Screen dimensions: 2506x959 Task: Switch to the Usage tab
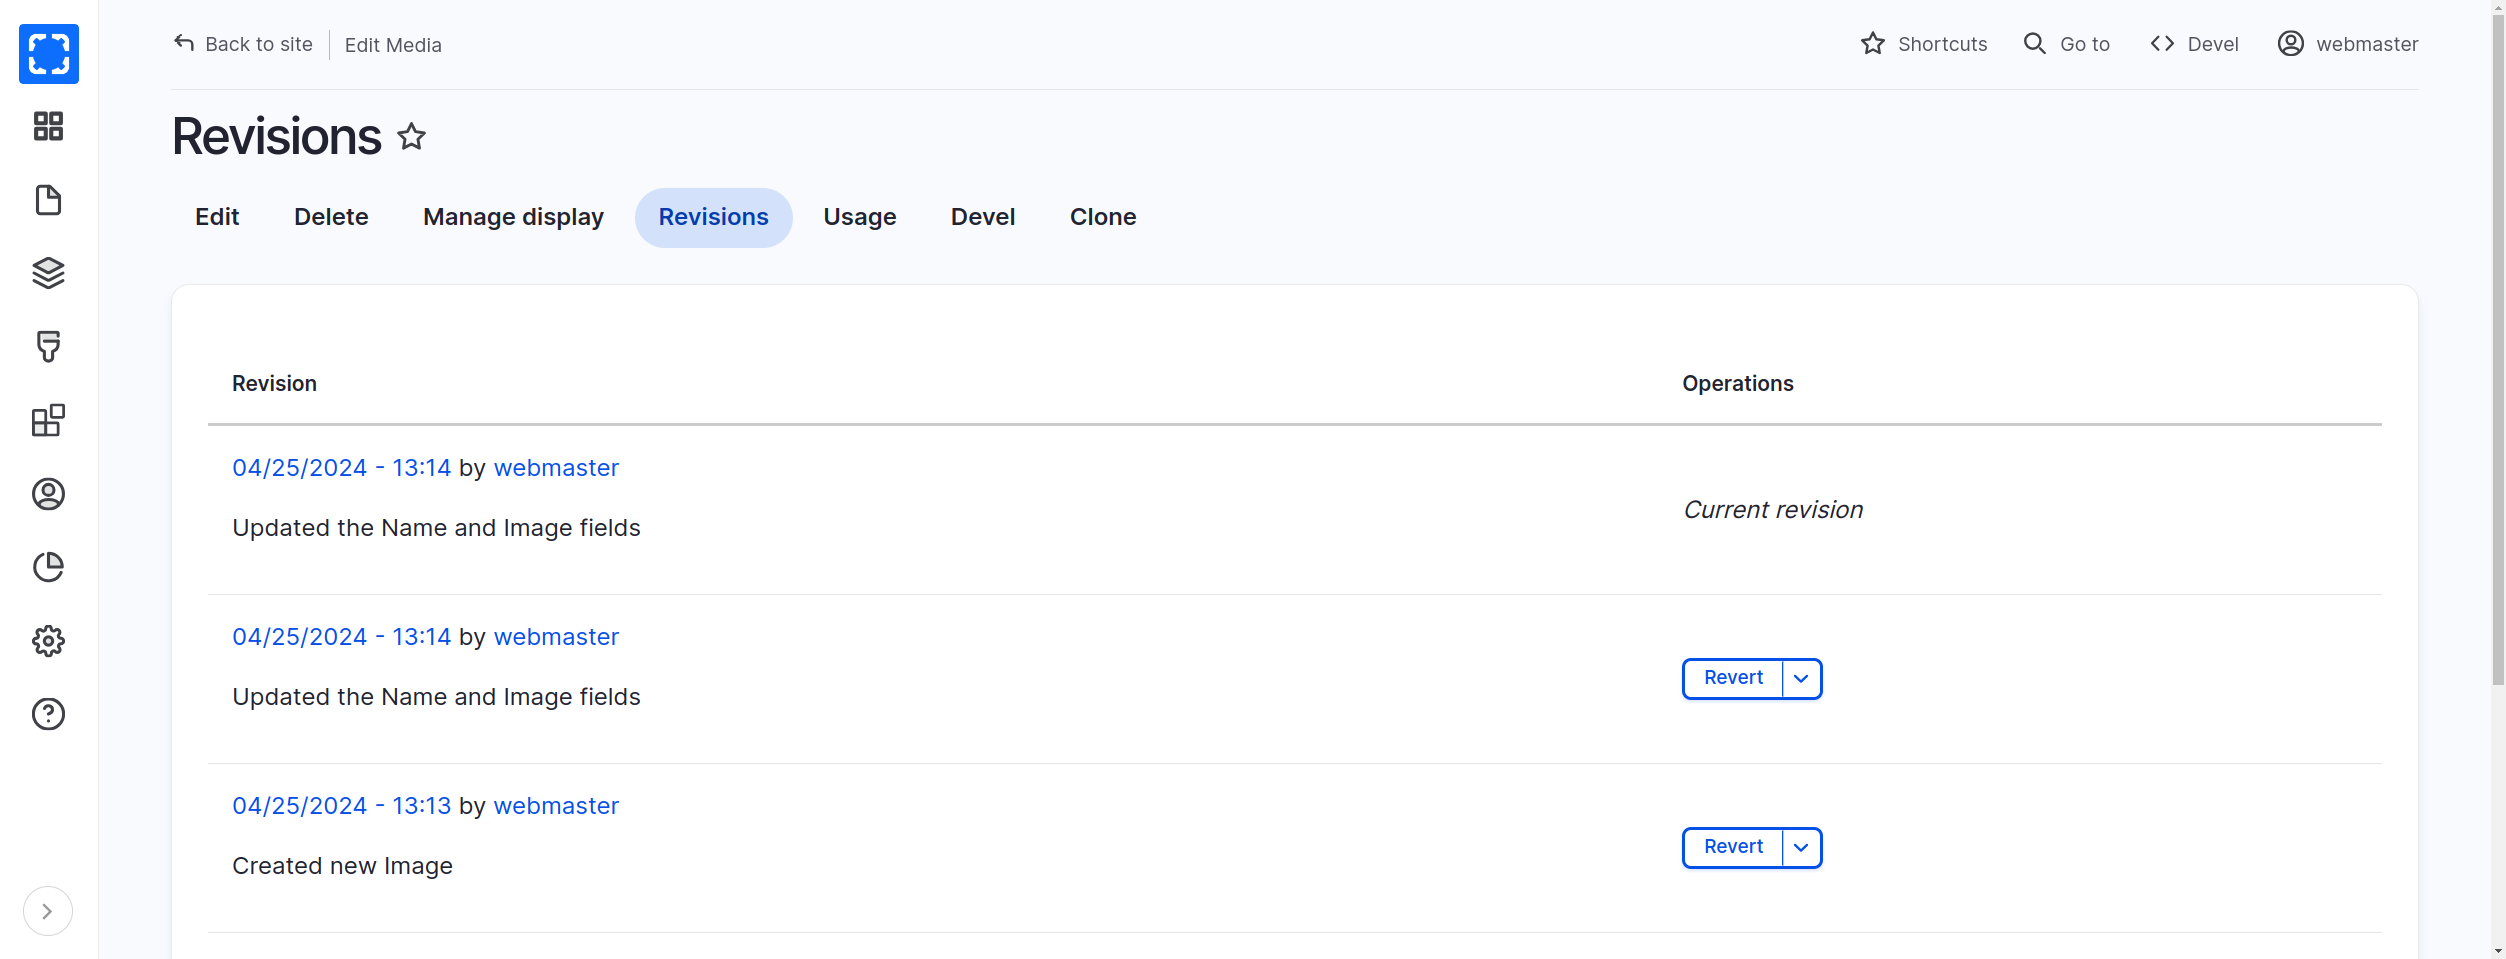pos(859,217)
